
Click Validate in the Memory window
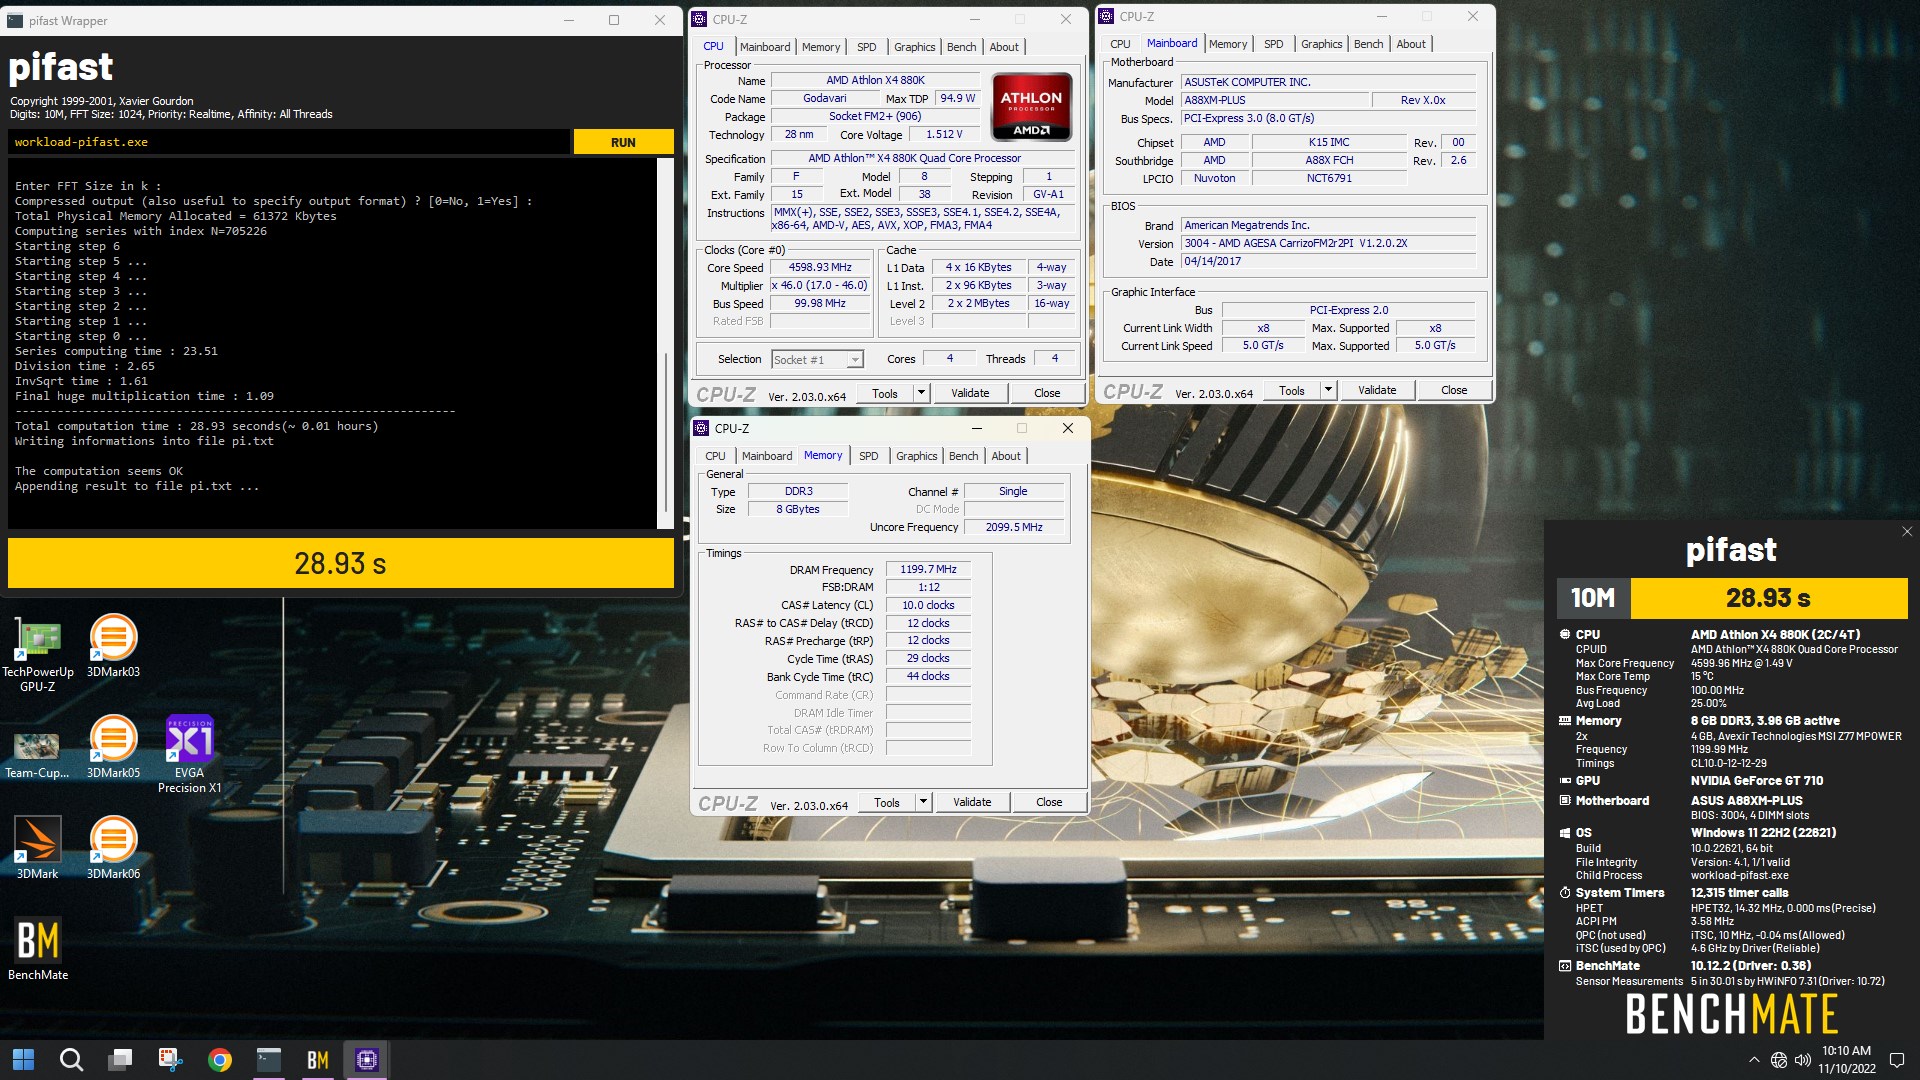coord(972,802)
